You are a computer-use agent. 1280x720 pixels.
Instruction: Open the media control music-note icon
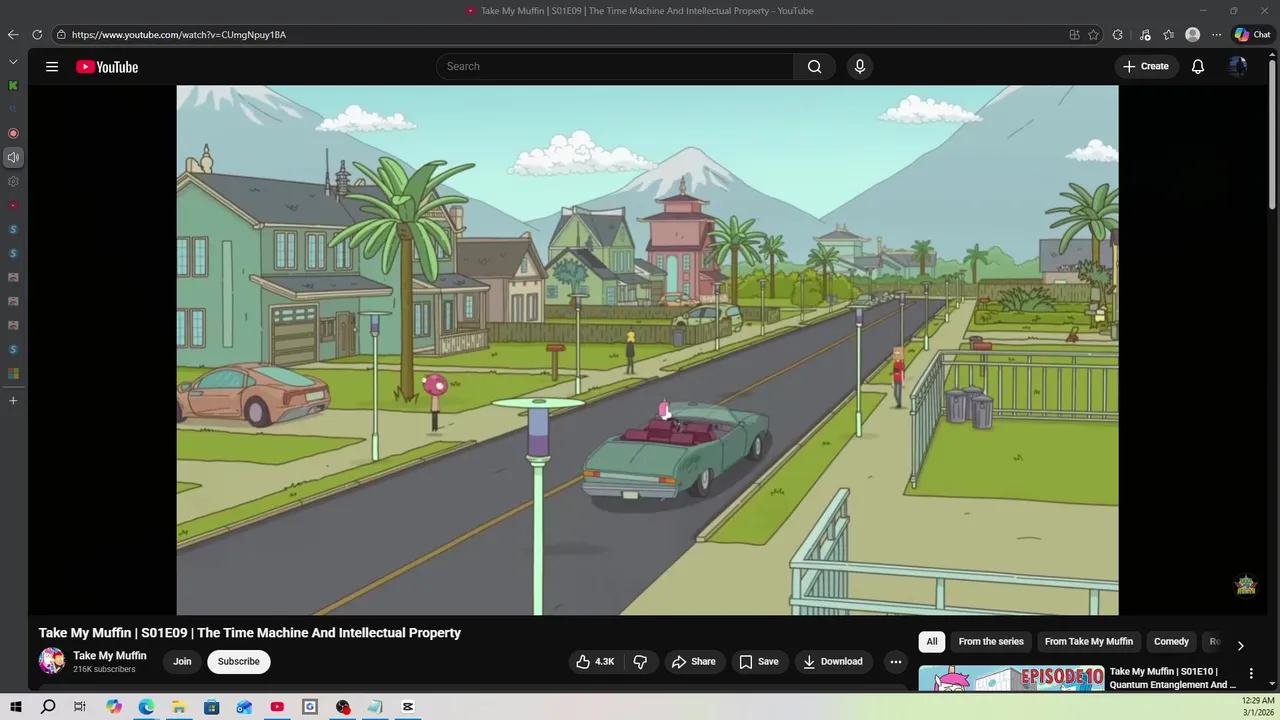point(1145,35)
